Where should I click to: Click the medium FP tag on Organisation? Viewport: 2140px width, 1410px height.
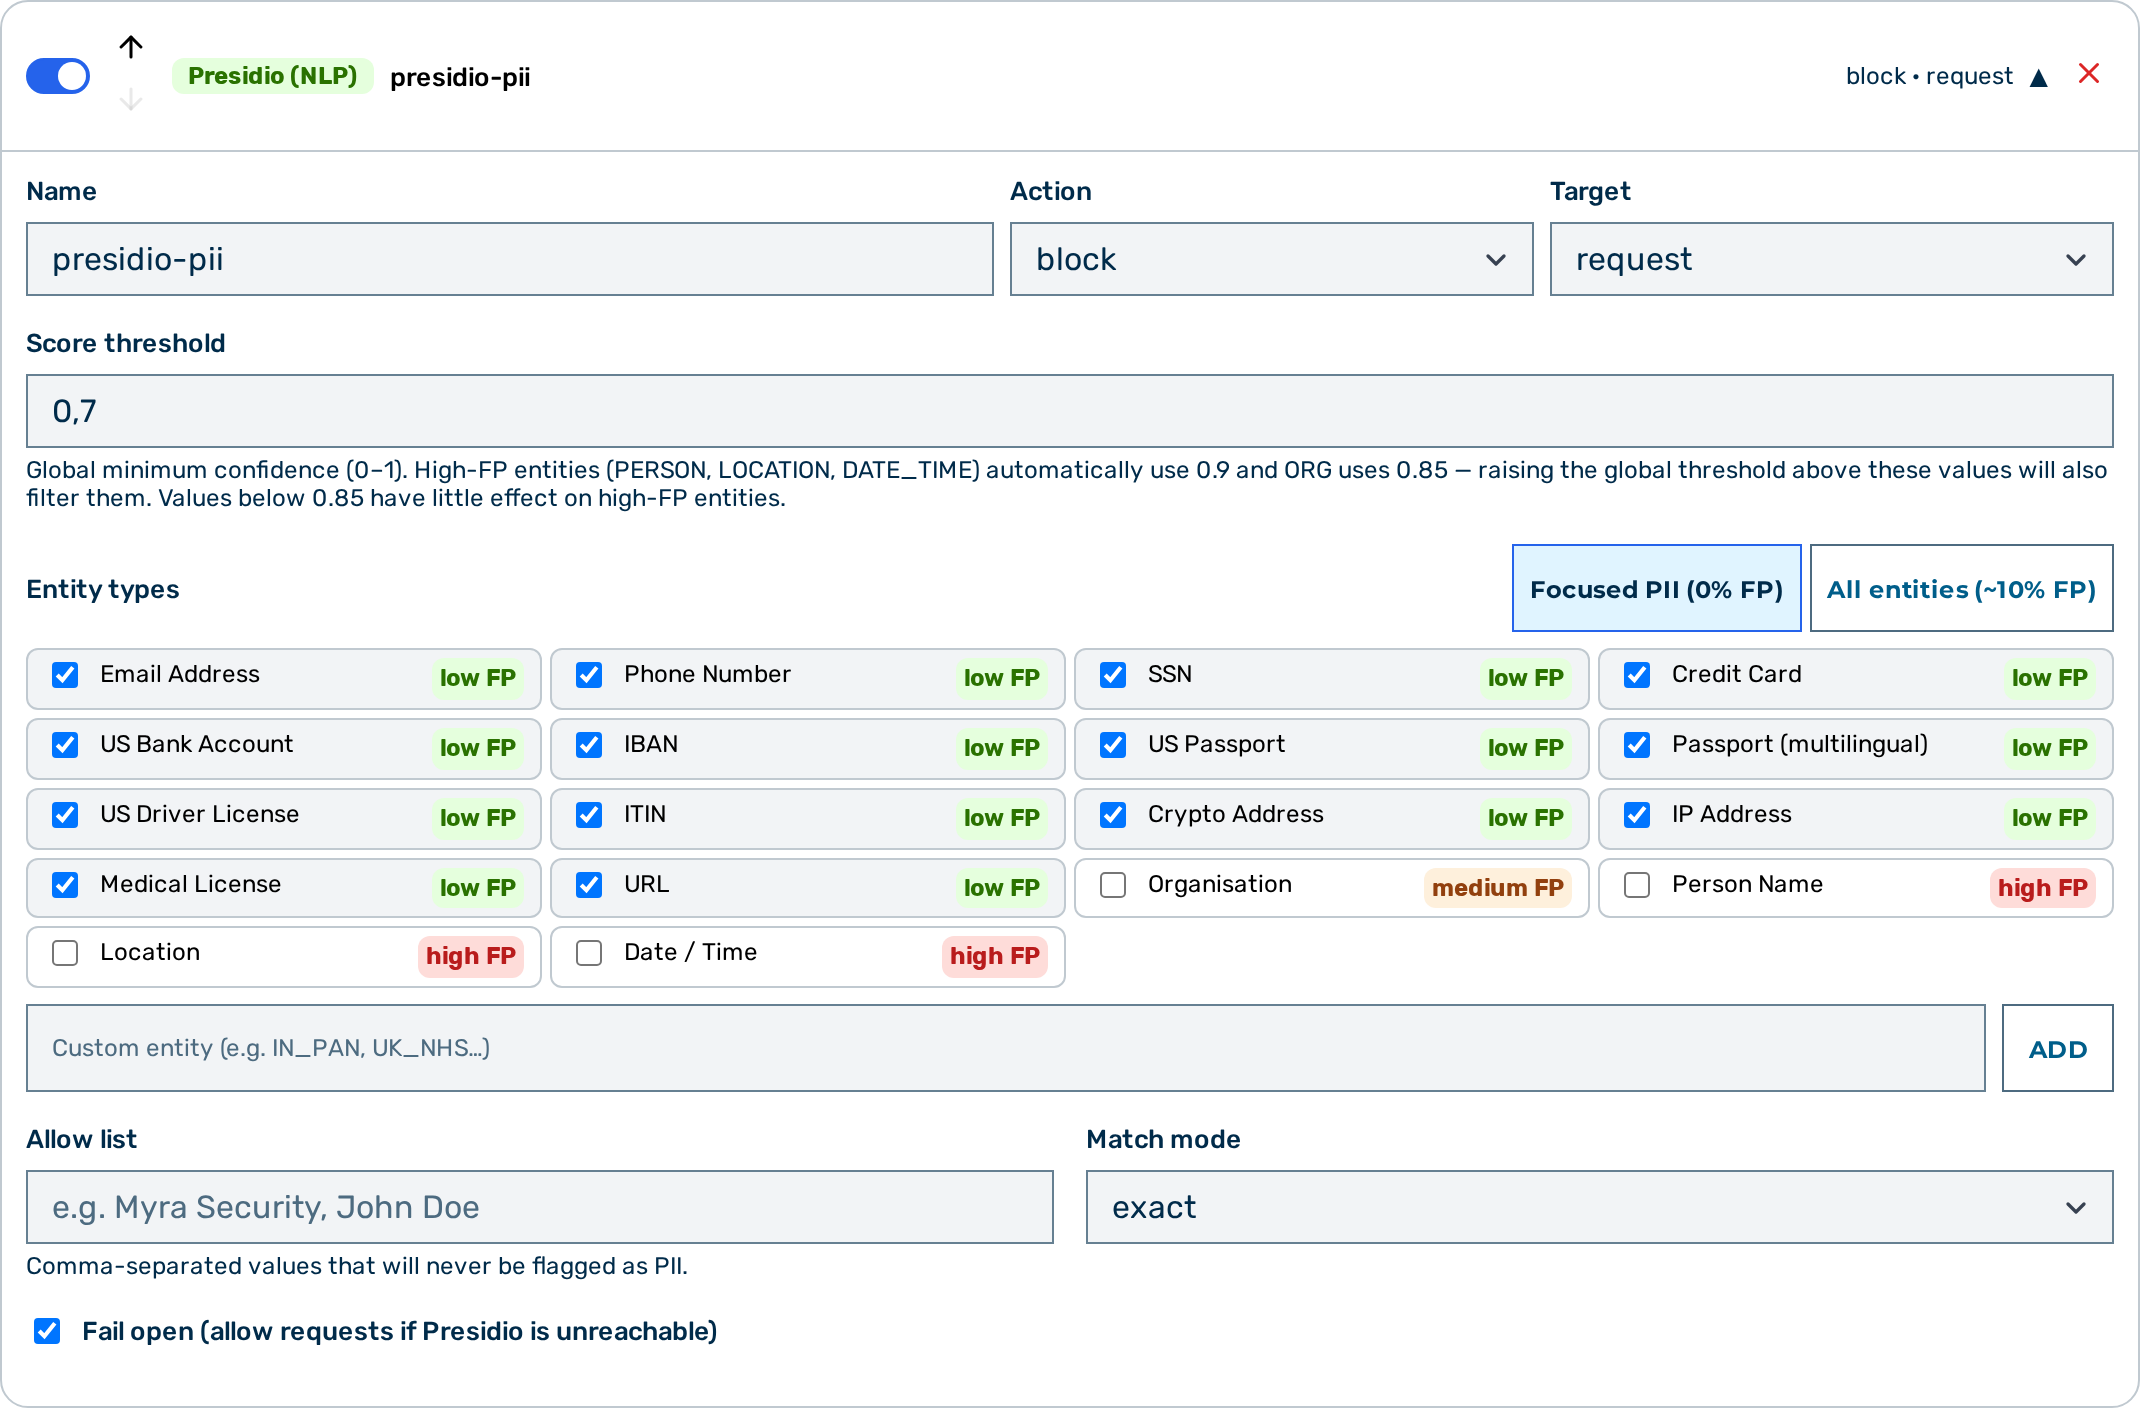pyautogui.click(x=1497, y=887)
